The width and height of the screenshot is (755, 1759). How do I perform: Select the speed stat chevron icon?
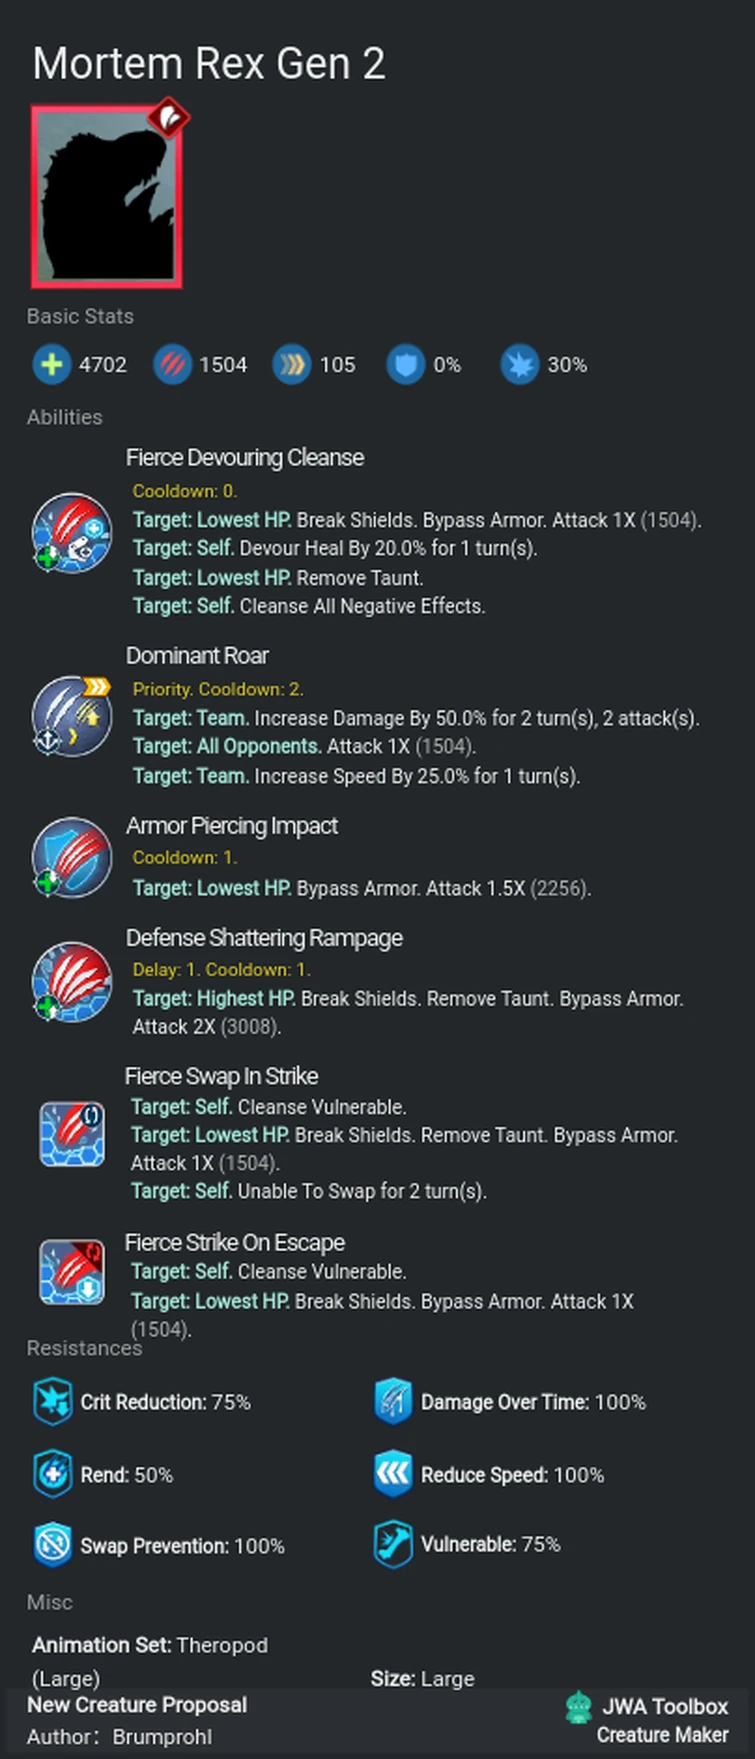tap(291, 365)
